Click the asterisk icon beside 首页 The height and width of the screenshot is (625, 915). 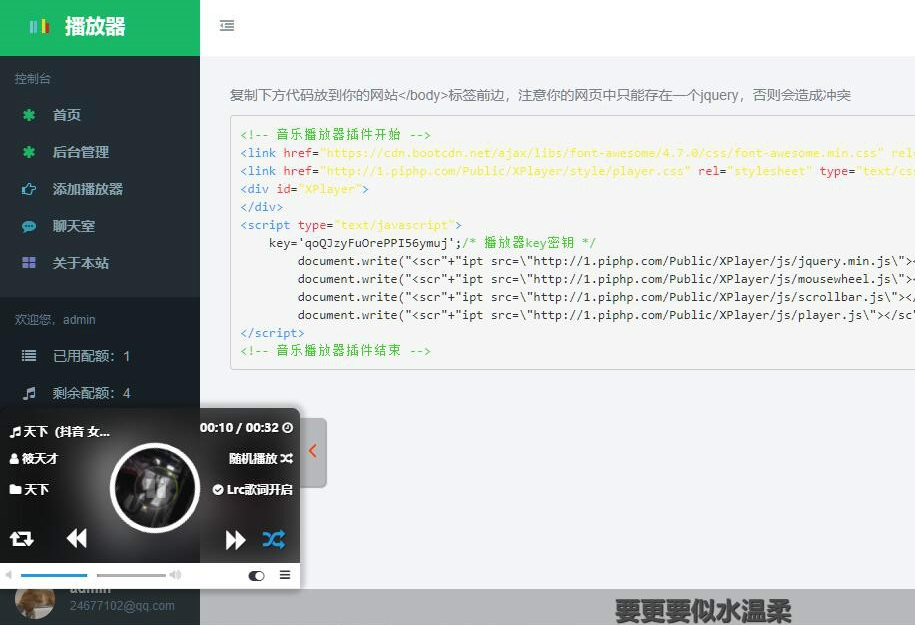[29, 115]
